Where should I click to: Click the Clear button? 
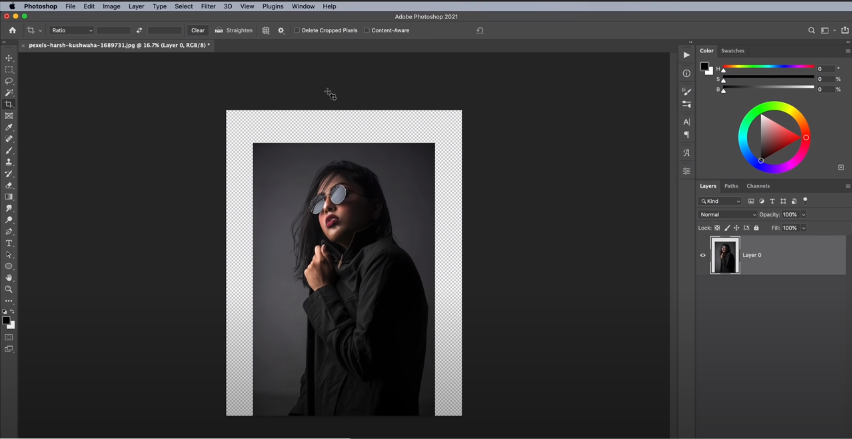click(x=198, y=30)
